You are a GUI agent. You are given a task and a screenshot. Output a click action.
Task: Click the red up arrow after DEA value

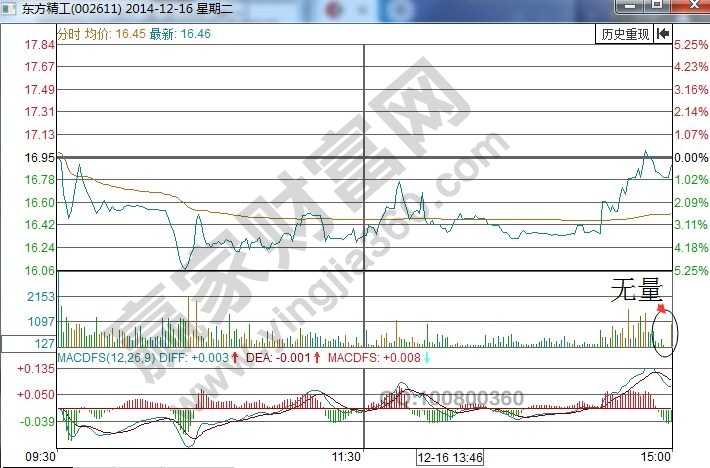317,357
